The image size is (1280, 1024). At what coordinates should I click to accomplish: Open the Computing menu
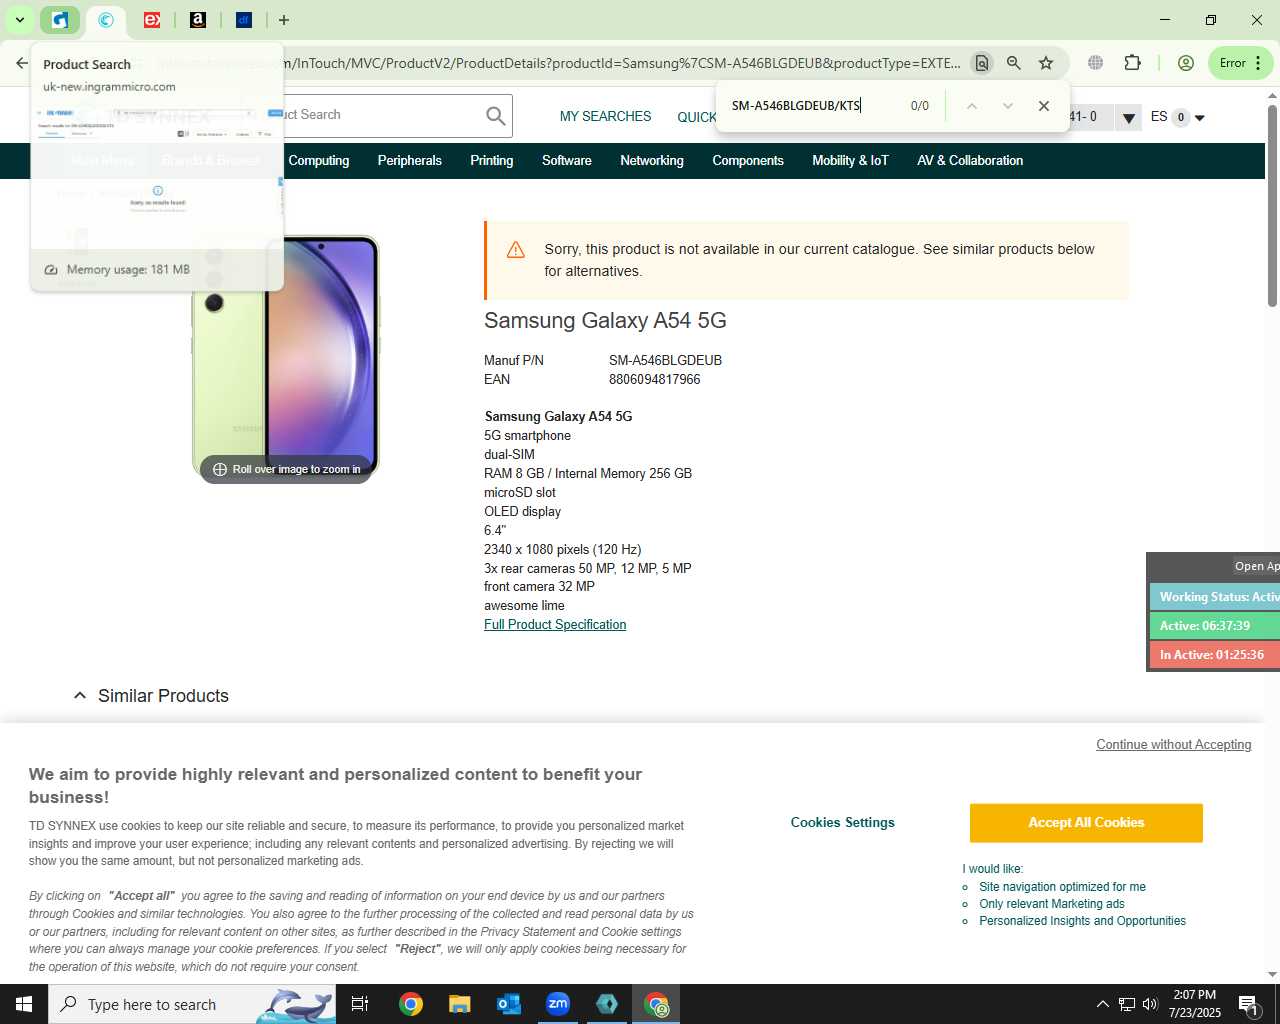pos(319,161)
